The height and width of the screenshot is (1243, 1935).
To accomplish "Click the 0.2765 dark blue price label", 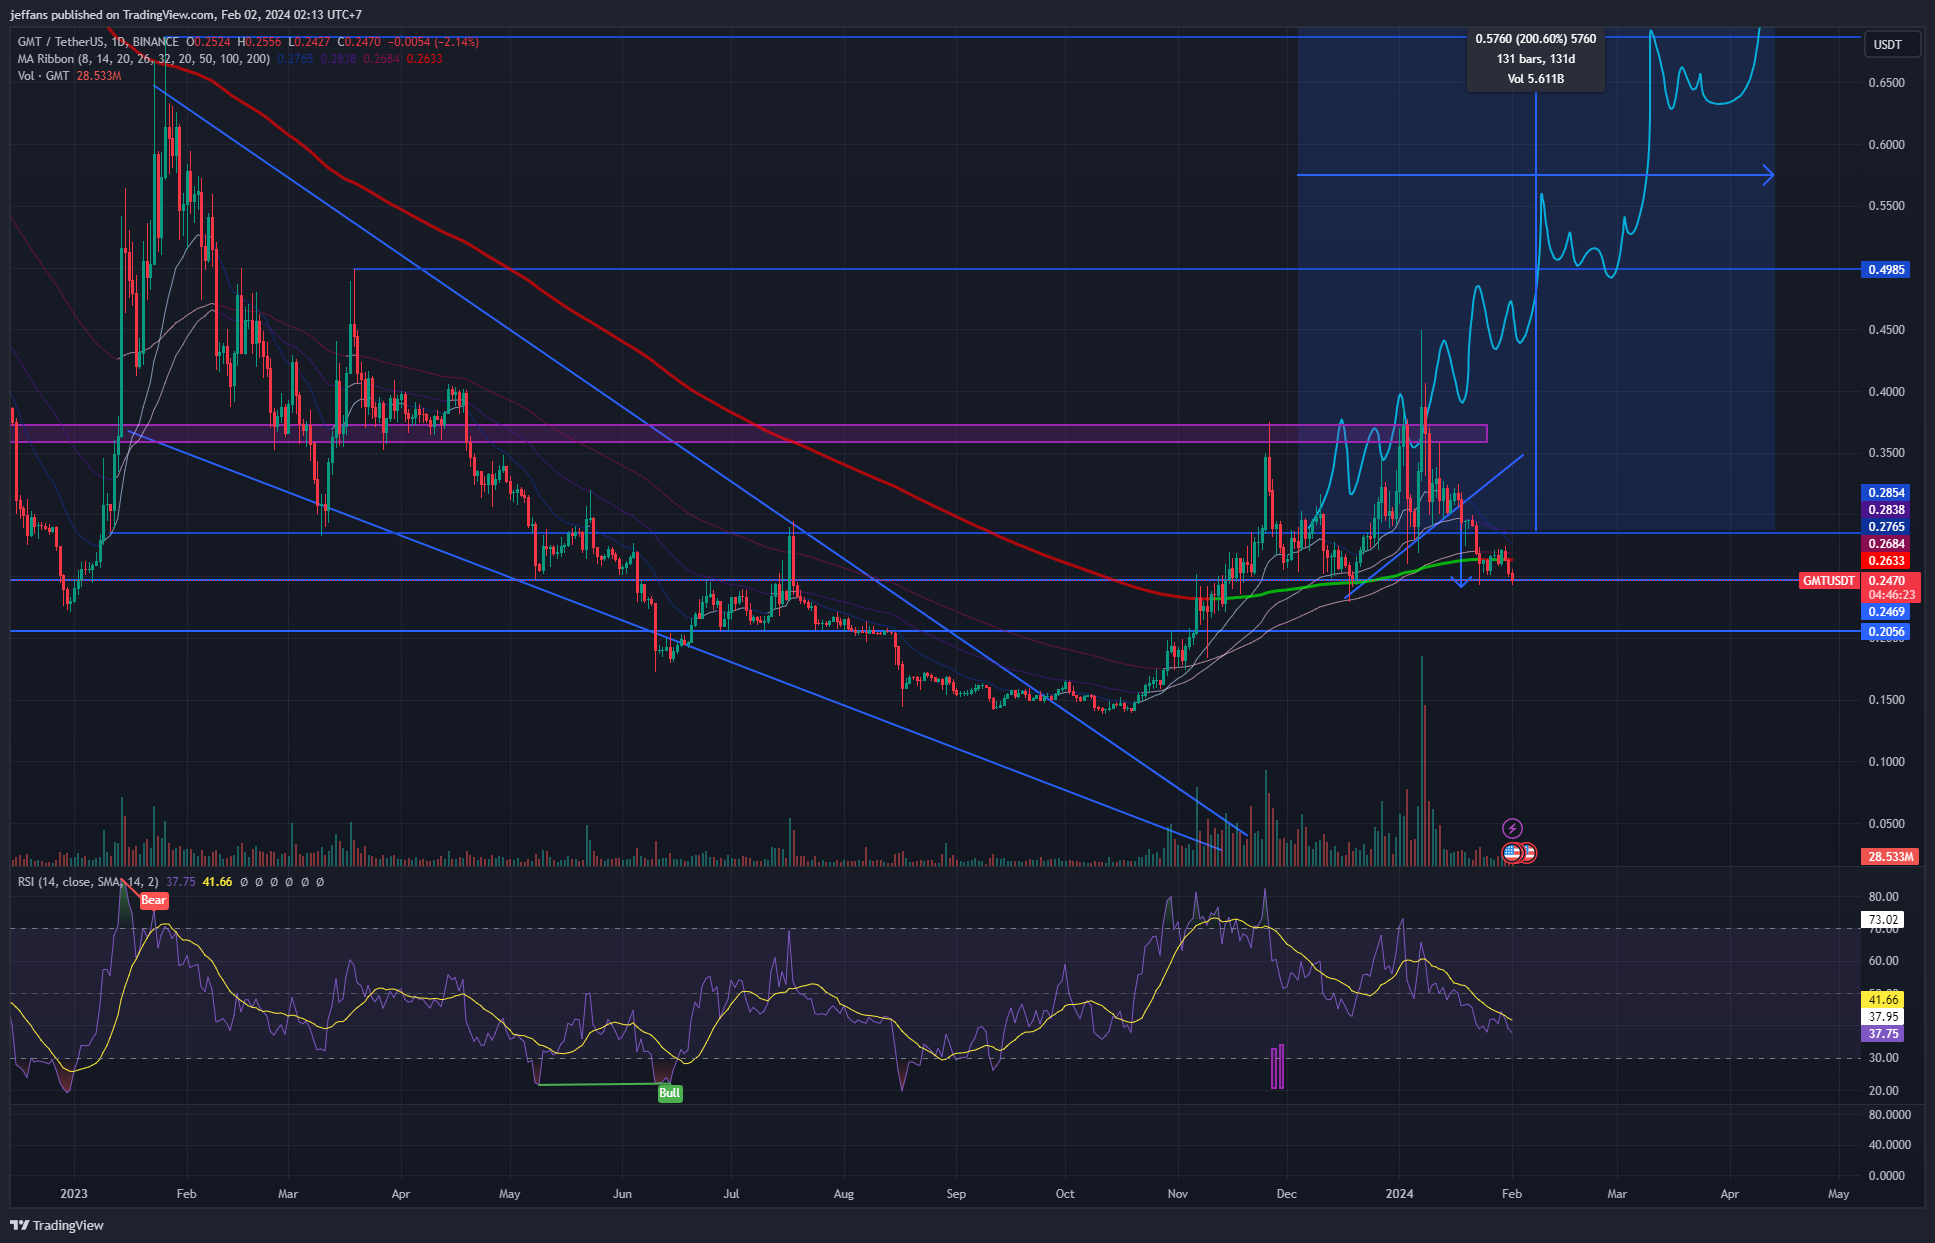I will [1887, 527].
